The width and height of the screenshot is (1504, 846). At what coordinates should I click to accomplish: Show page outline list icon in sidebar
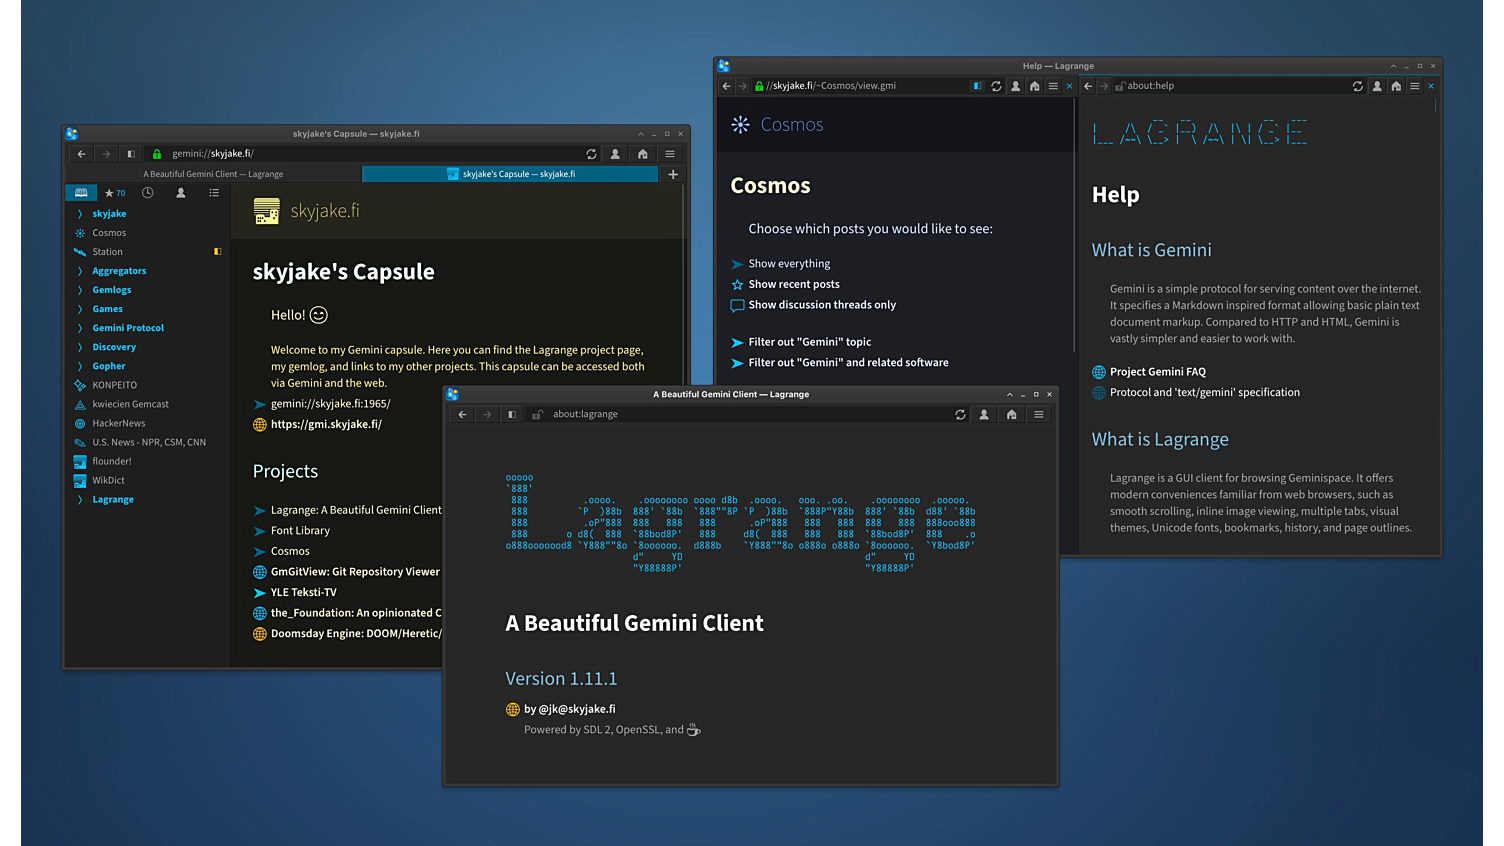(x=214, y=193)
